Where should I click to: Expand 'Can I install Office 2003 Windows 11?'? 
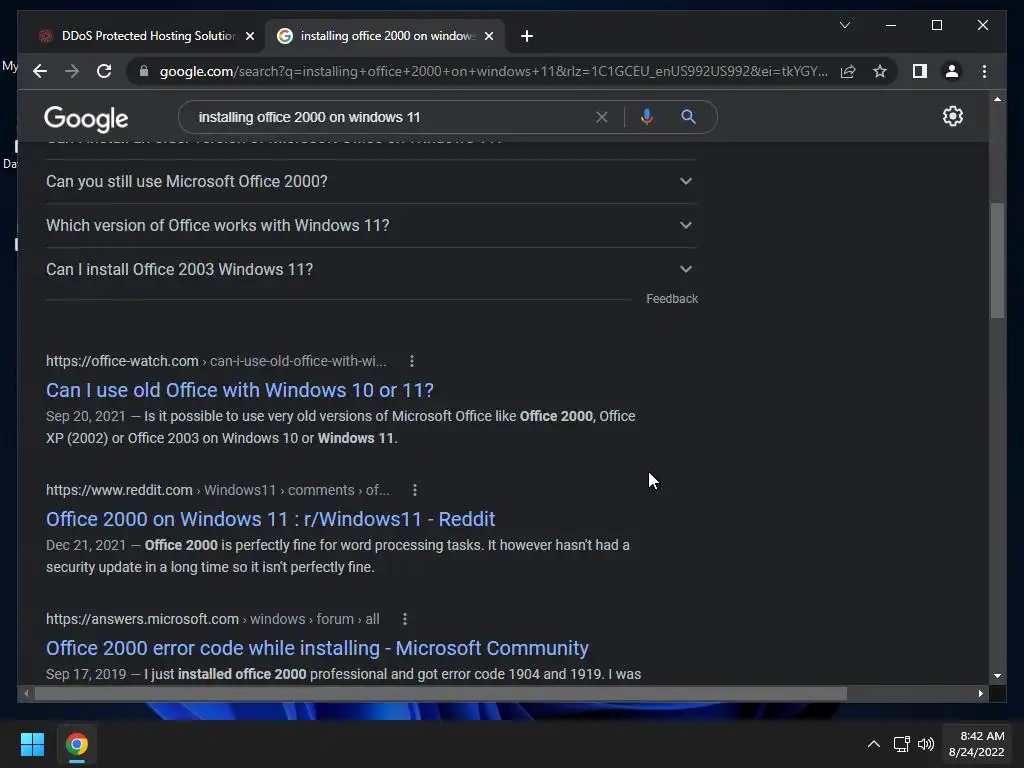point(370,269)
